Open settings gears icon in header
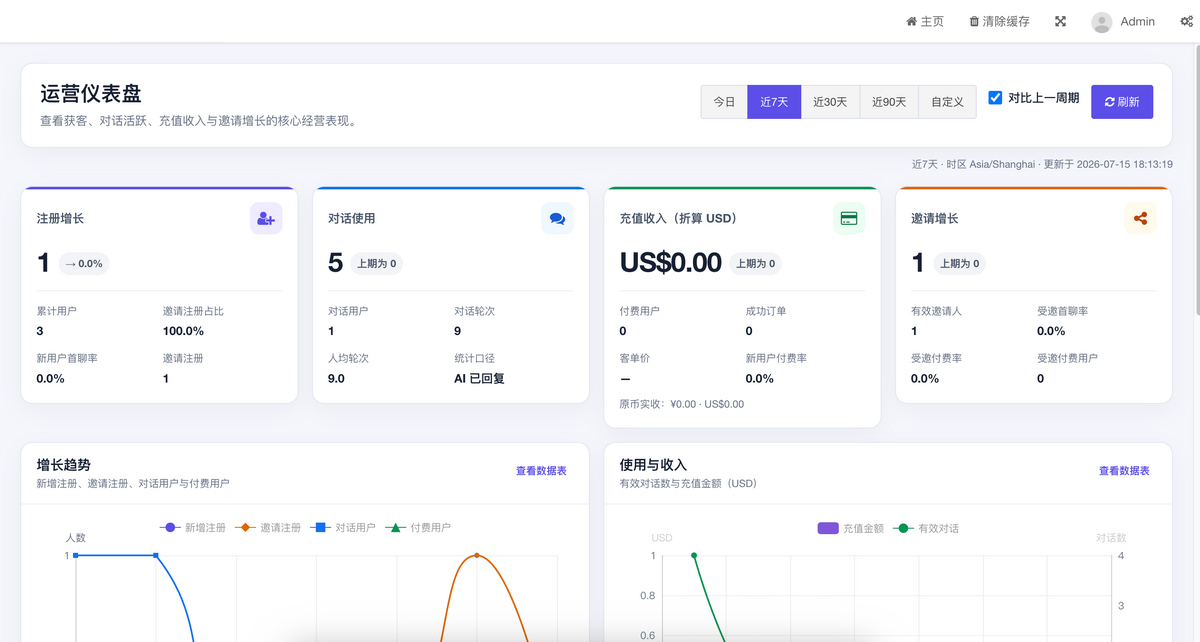 pyautogui.click(x=1186, y=21)
